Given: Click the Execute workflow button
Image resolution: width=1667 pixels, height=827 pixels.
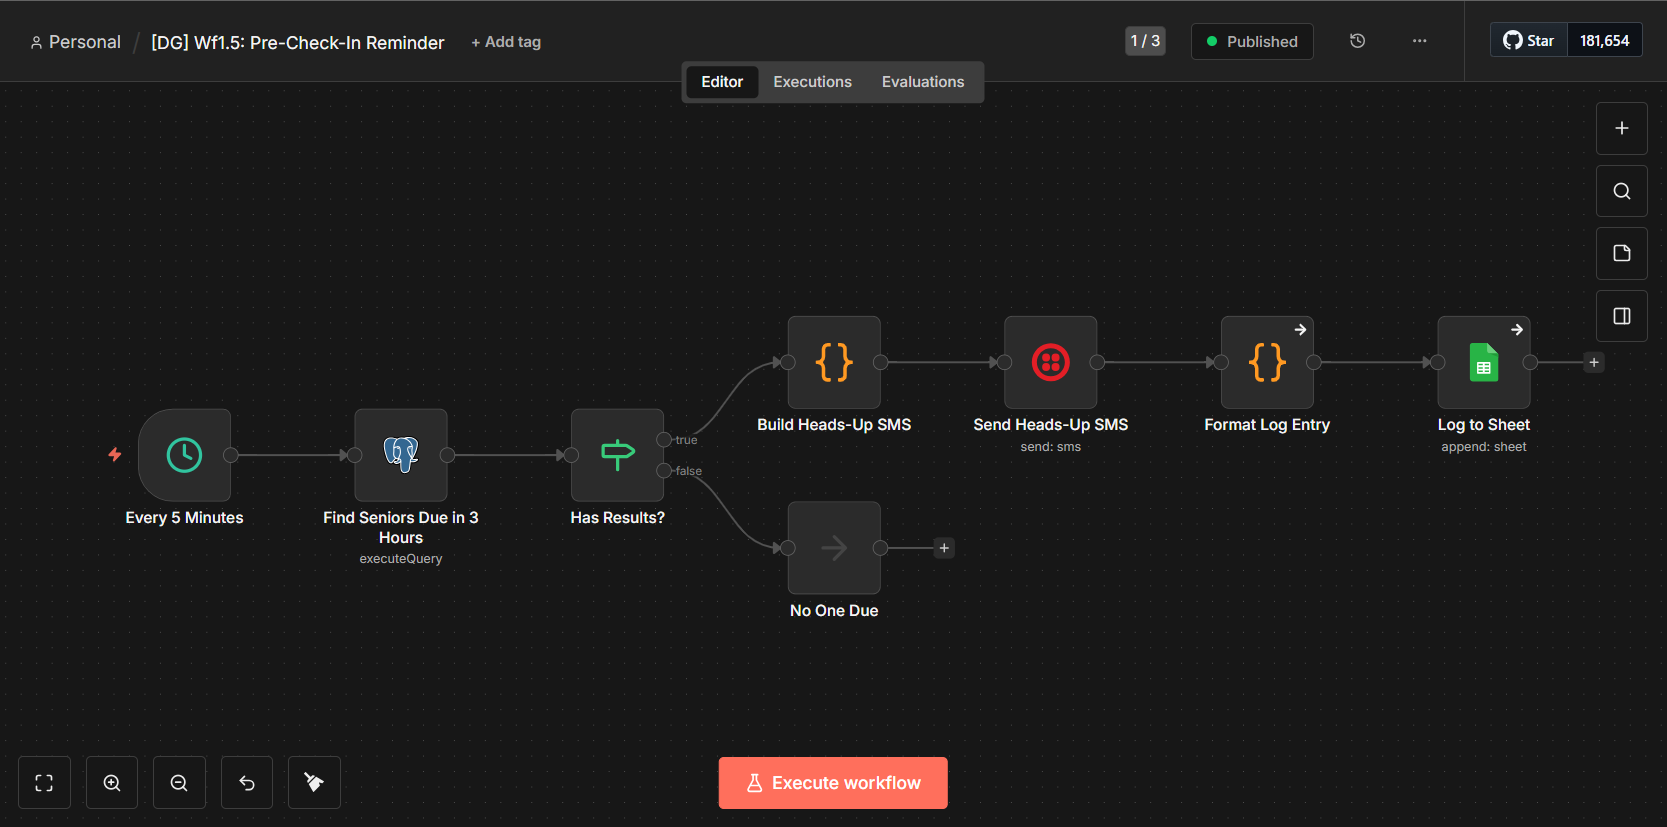Looking at the screenshot, I should (x=833, y=783).
